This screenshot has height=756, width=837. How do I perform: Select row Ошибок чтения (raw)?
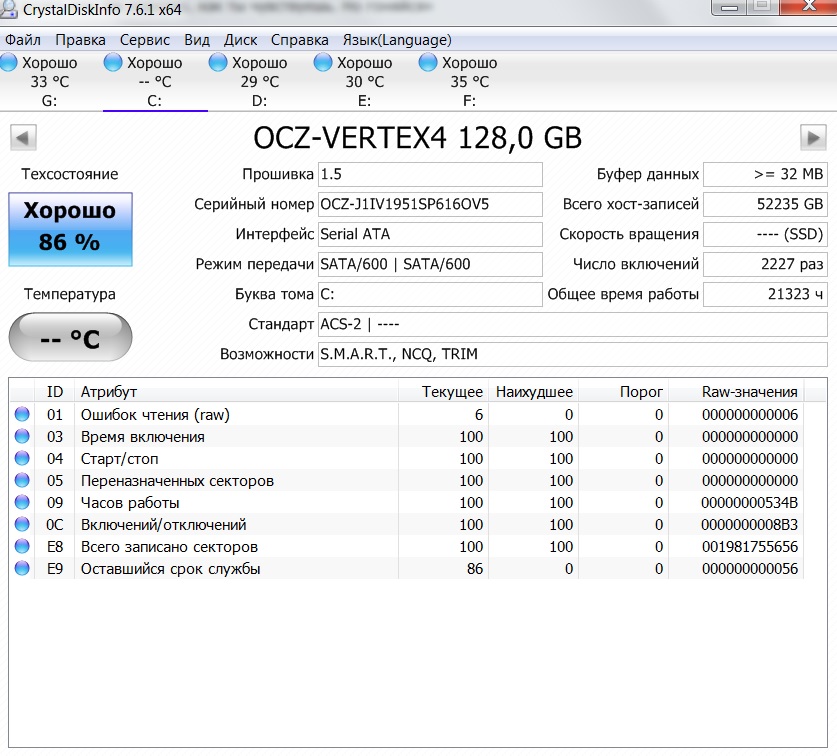point(407,414)
